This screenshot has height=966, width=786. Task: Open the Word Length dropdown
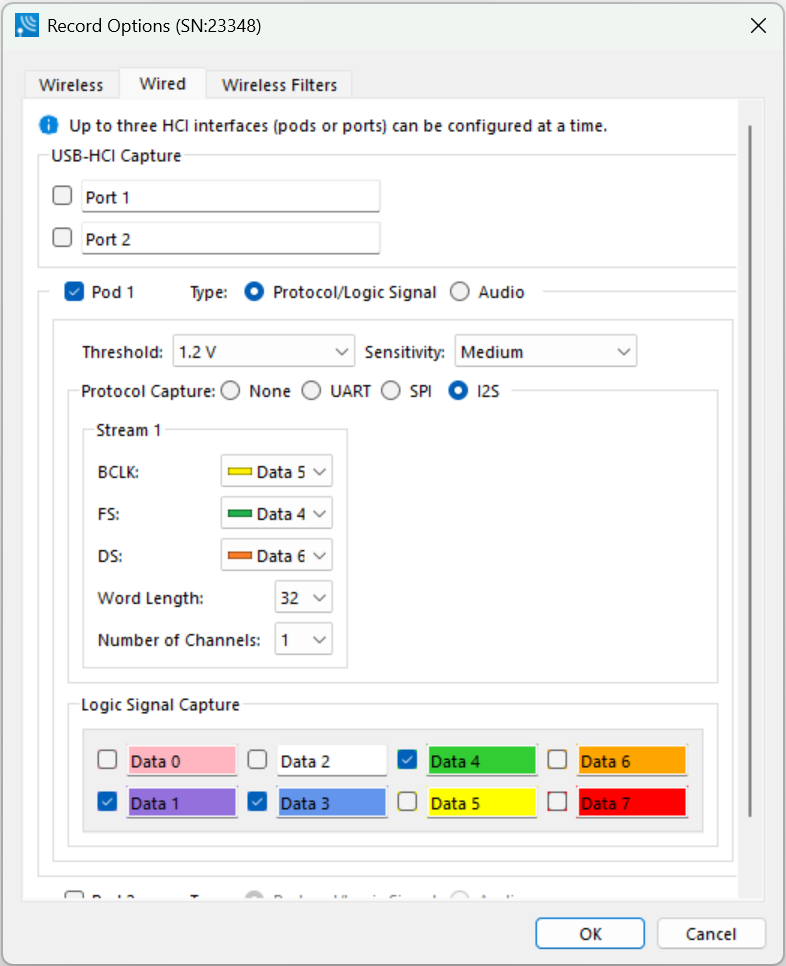point(304,597)
